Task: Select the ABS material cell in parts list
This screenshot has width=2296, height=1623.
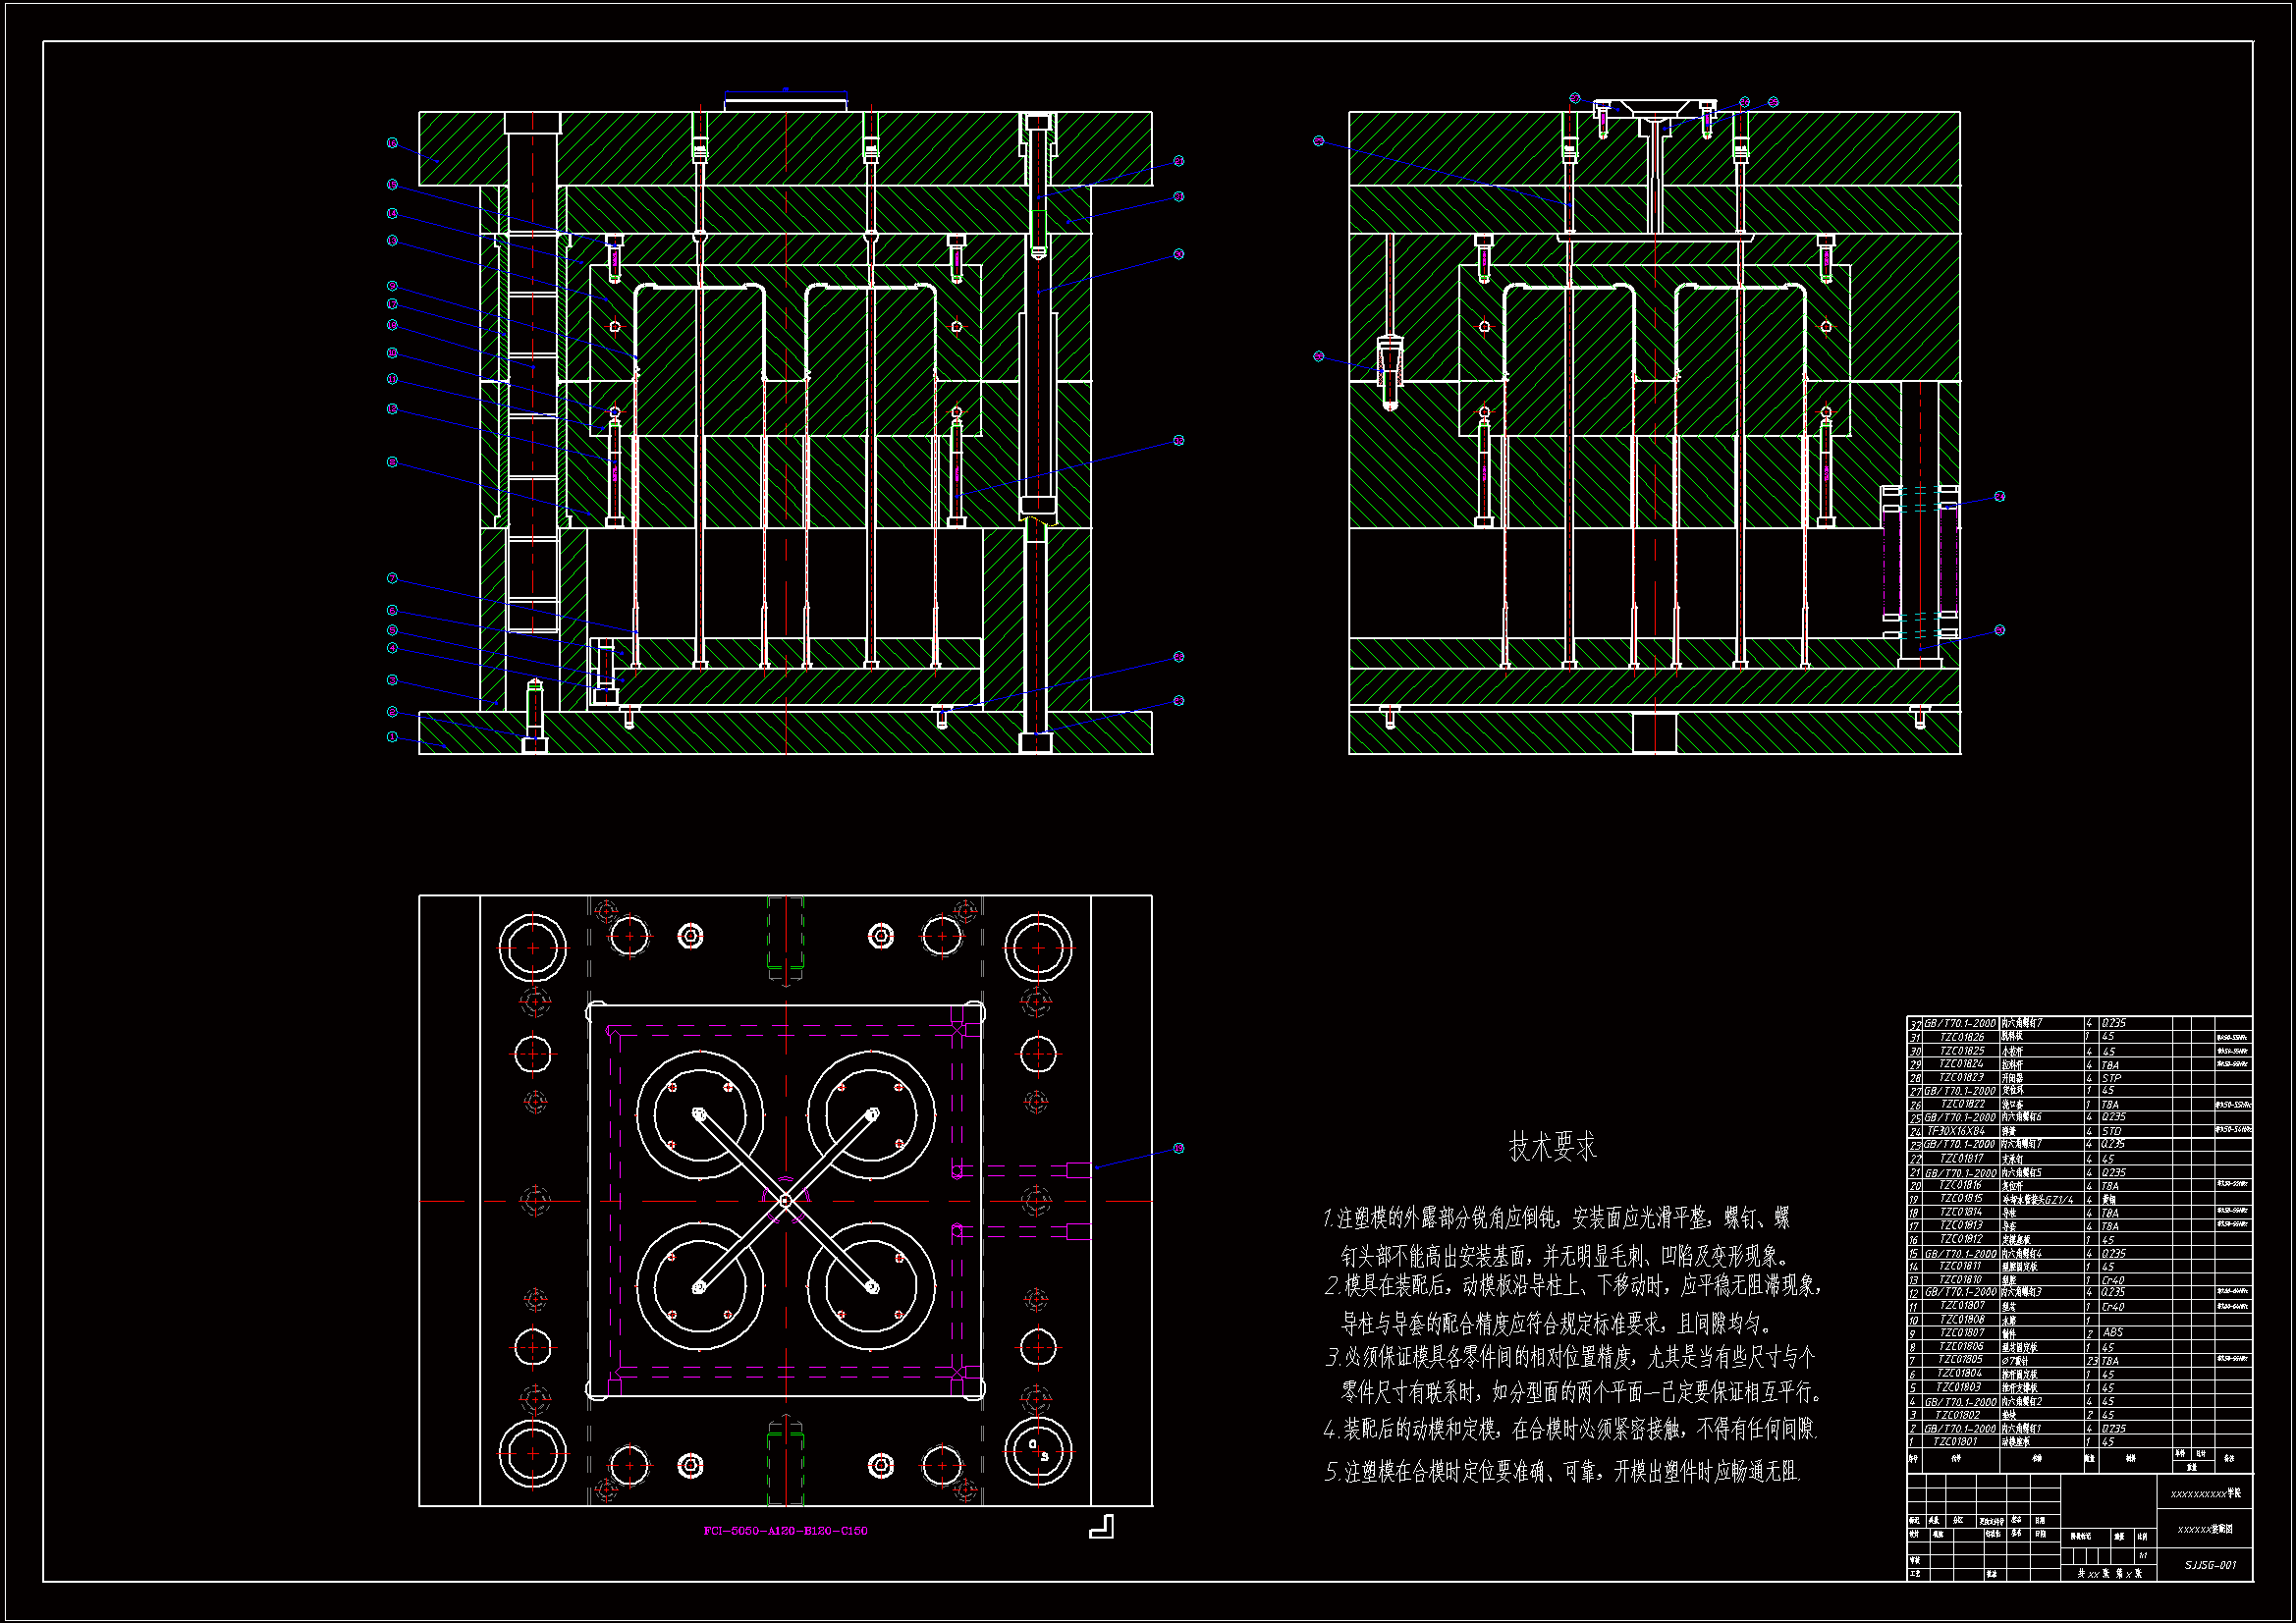Action: [2112, 1333]
